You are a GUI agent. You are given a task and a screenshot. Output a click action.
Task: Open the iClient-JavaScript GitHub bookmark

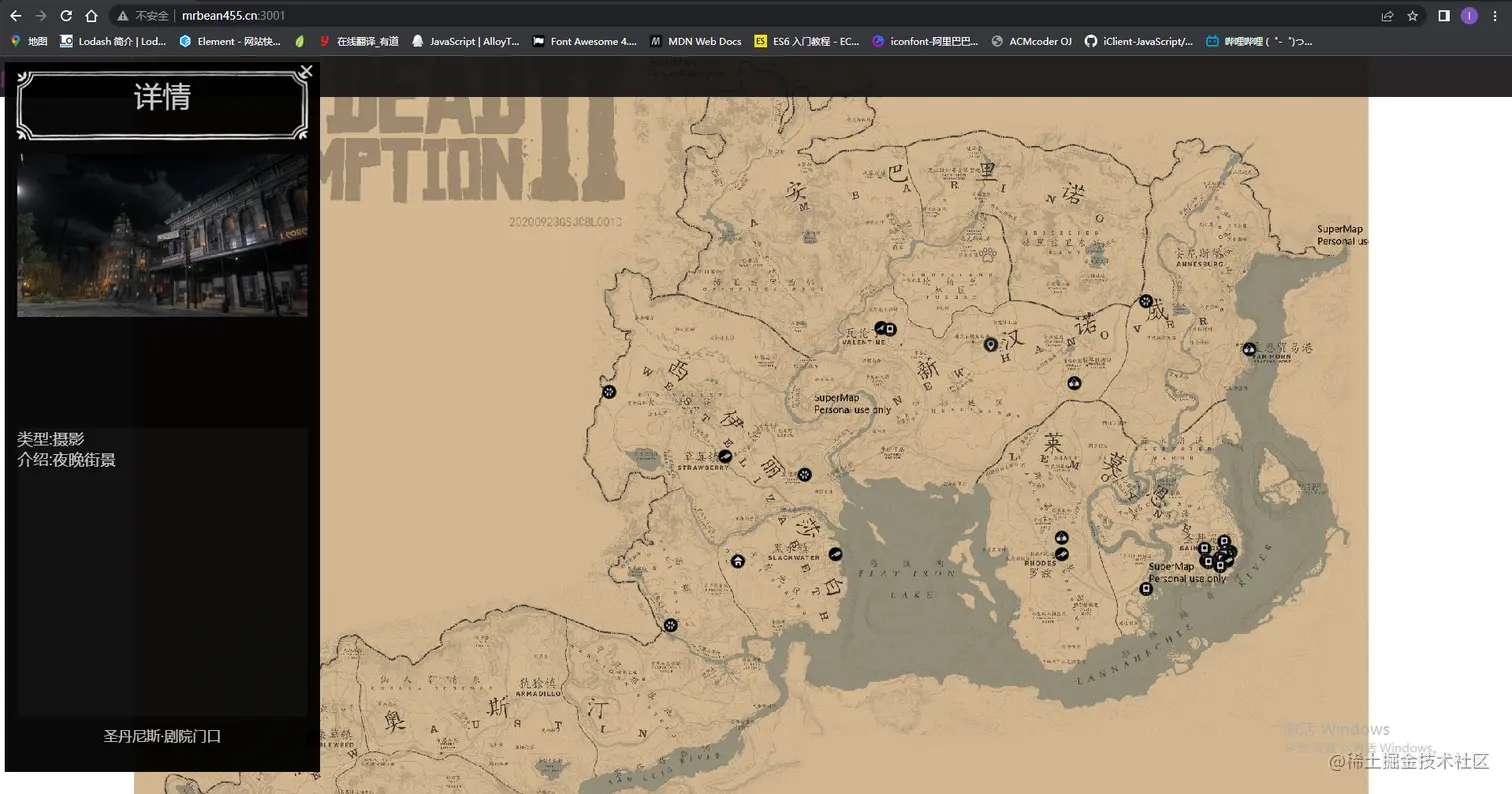point(1139,41)
